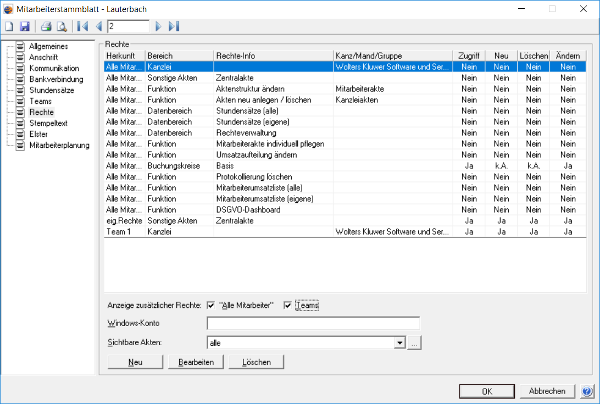Sort by the Bereich column header
600x404 pixels.
click(x=179, y=56)
